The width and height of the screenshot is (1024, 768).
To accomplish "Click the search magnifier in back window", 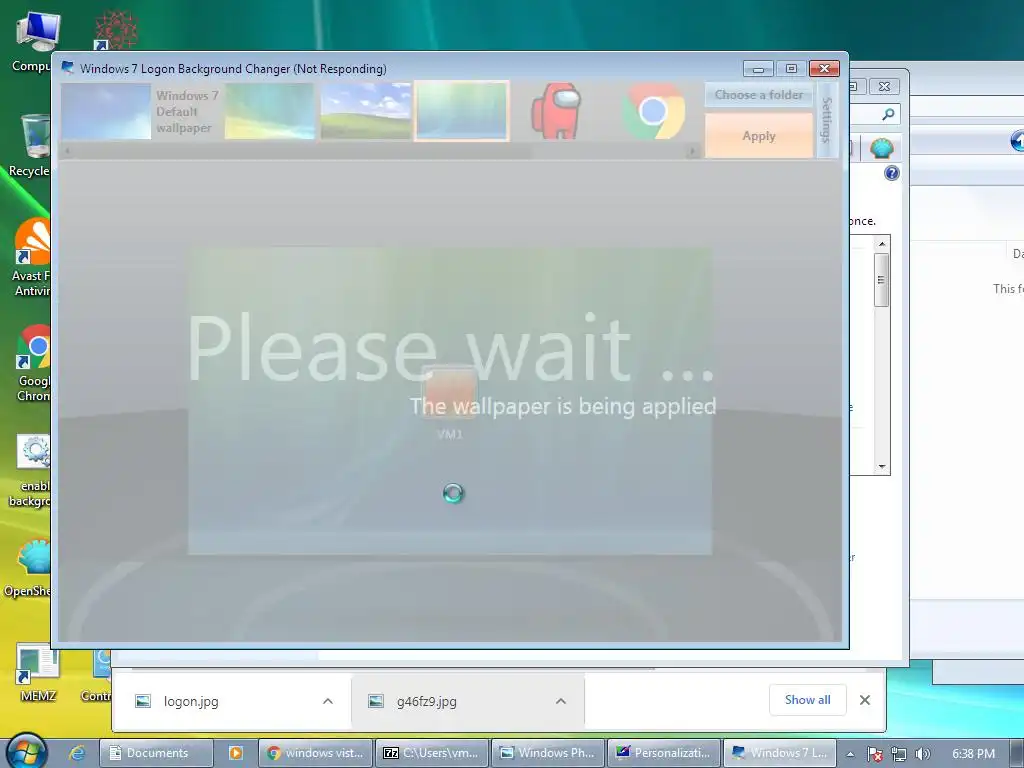I will [x=888, y=114].
